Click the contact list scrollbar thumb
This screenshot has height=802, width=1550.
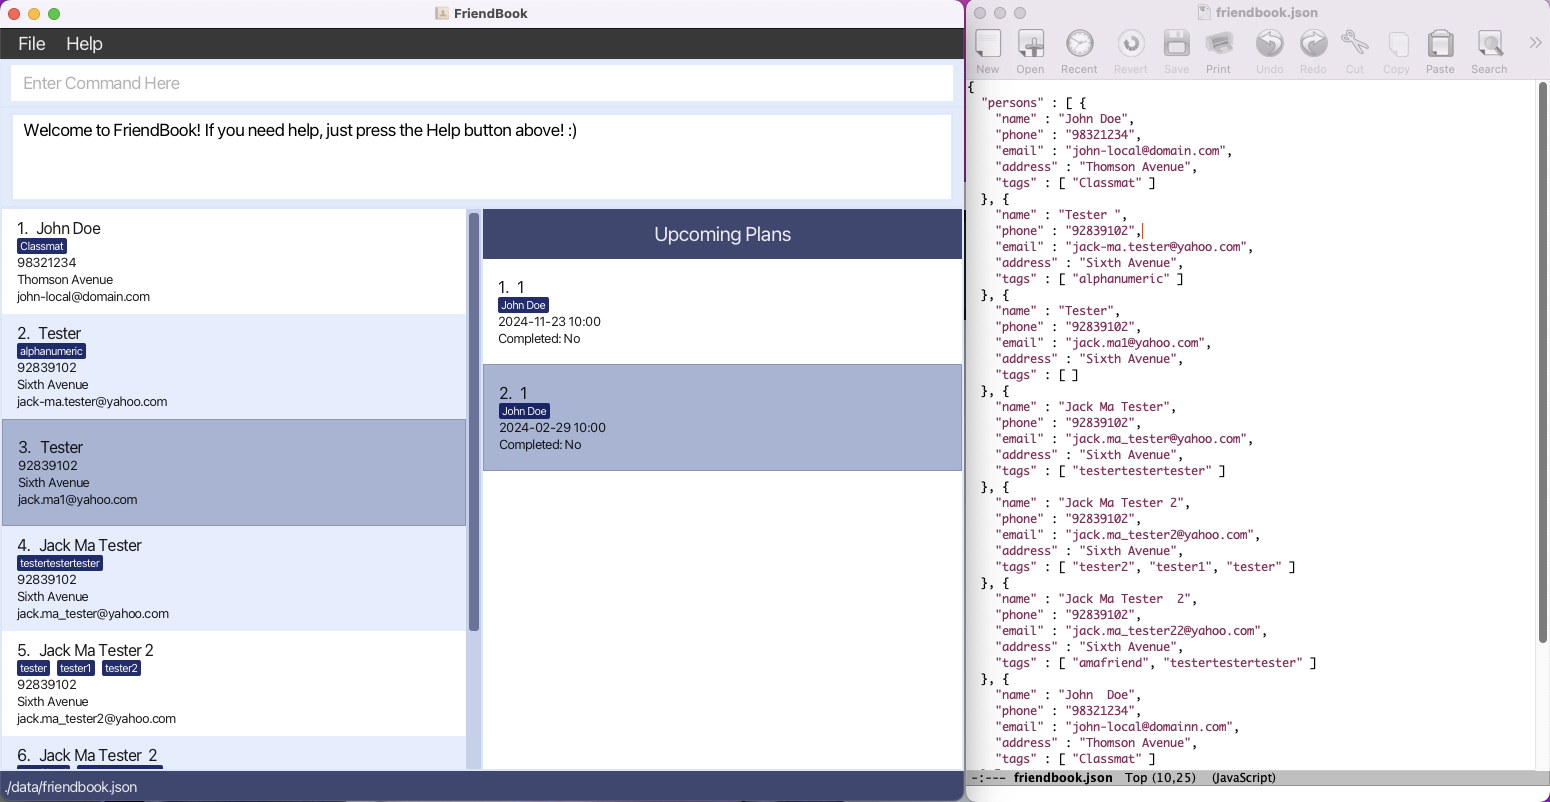point(474,421)
